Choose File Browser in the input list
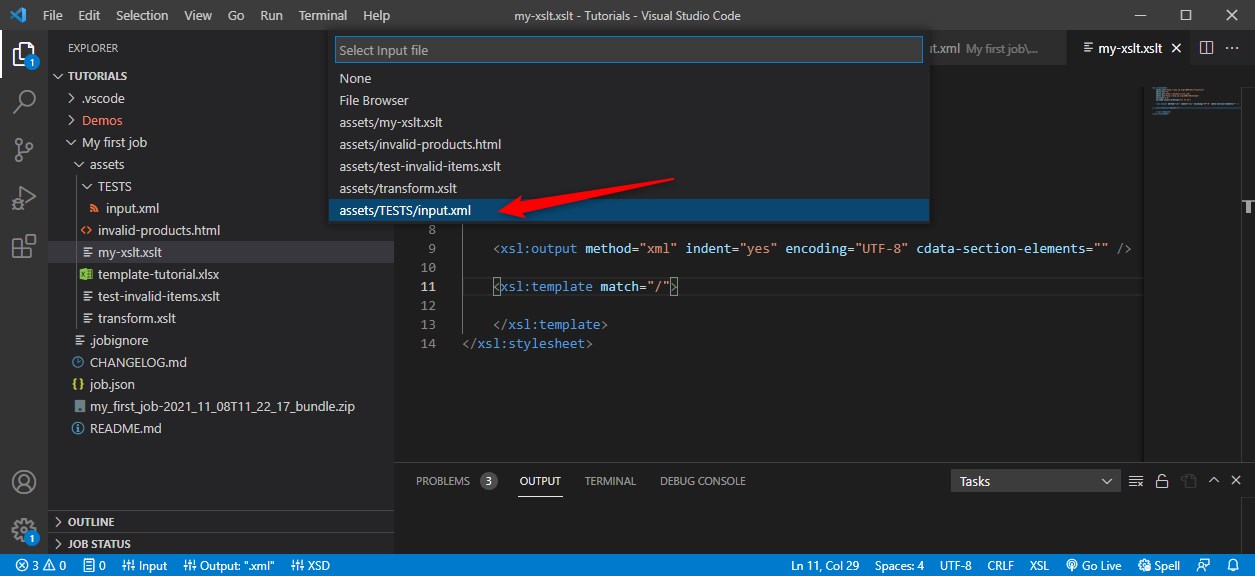This screenshot has height=576, width=1255. (628, 100)
